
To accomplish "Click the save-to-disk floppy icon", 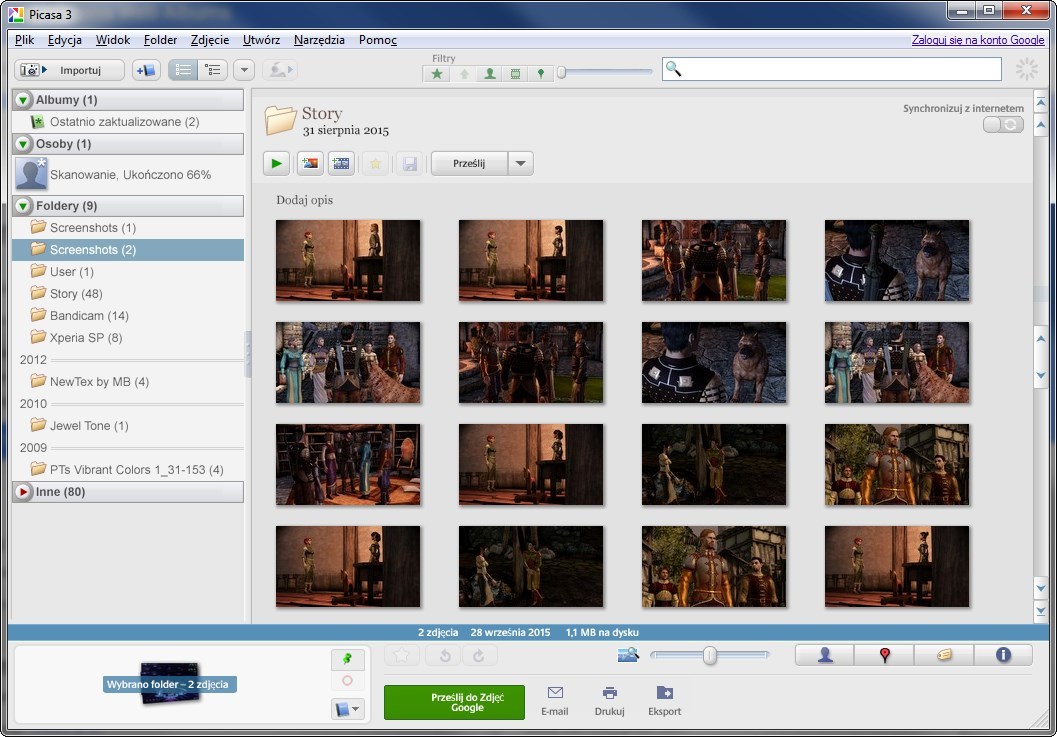I will [410, 163].
